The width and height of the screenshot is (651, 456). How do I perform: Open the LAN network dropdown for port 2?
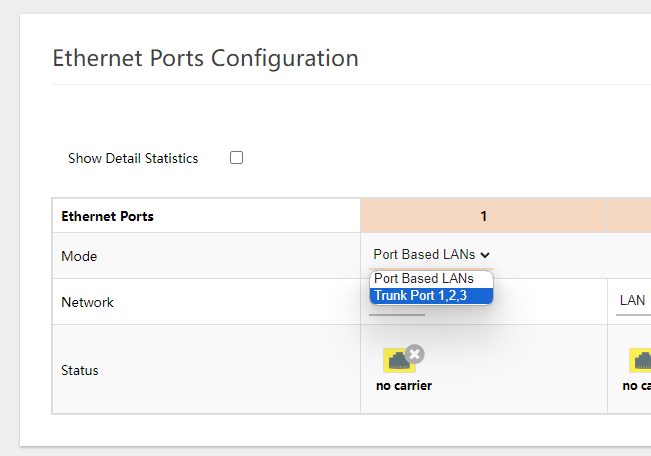click(632, 301)
